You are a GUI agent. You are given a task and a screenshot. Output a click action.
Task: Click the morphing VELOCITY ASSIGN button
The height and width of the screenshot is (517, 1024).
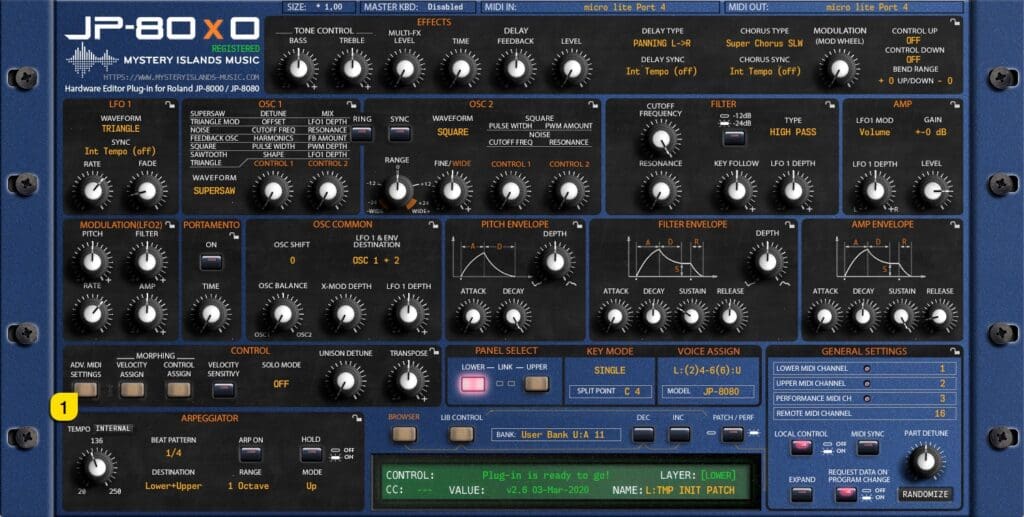tap(132, 390)
